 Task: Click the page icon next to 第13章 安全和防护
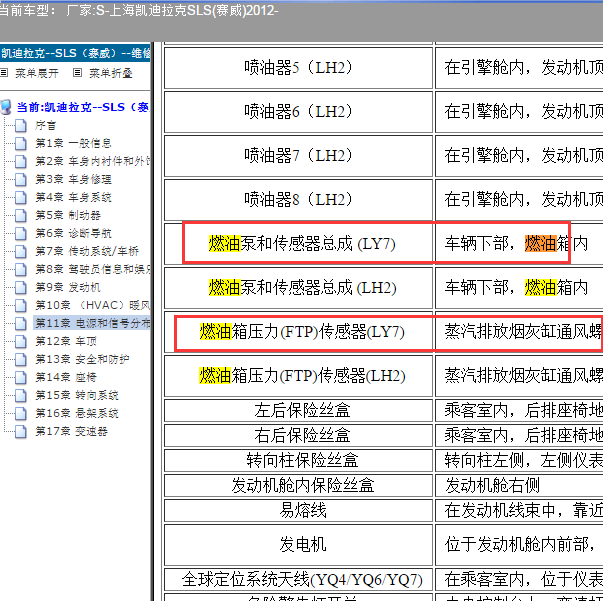[21, 359]
